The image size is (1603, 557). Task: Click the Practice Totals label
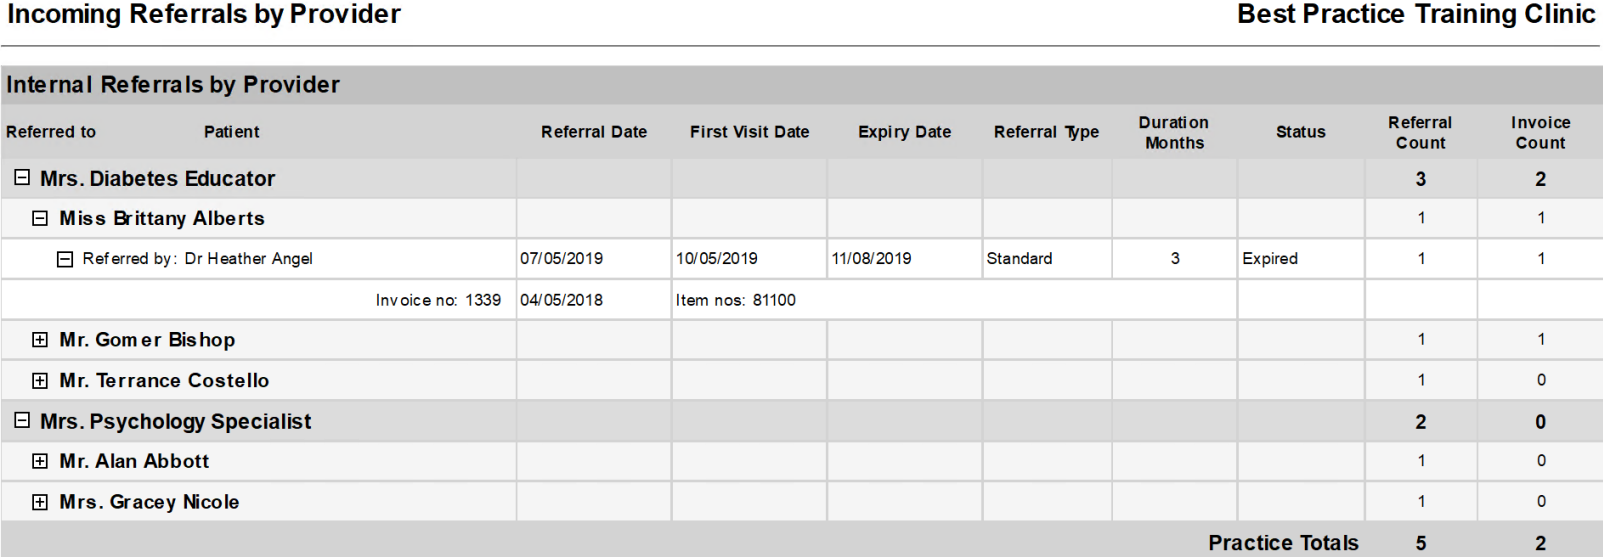pos(1283,543)
